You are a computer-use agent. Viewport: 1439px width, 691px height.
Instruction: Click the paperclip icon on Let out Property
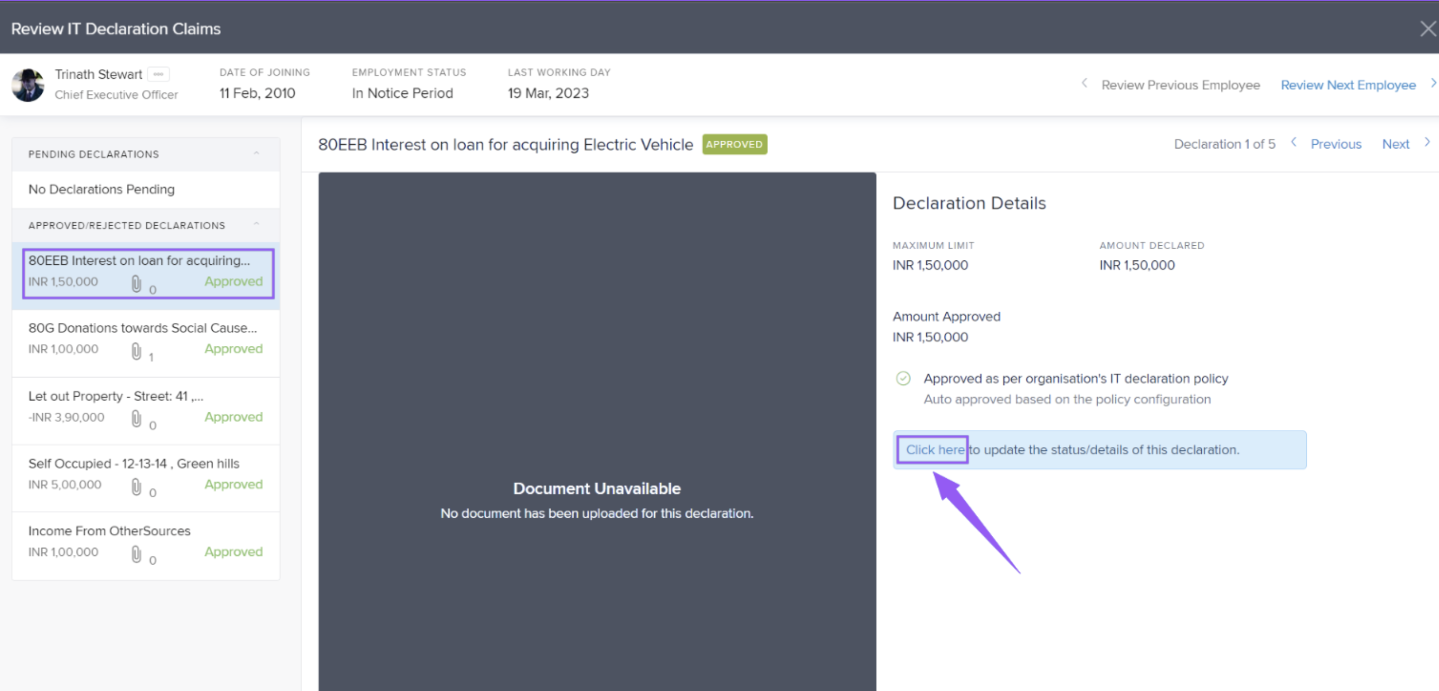[136, 419]
